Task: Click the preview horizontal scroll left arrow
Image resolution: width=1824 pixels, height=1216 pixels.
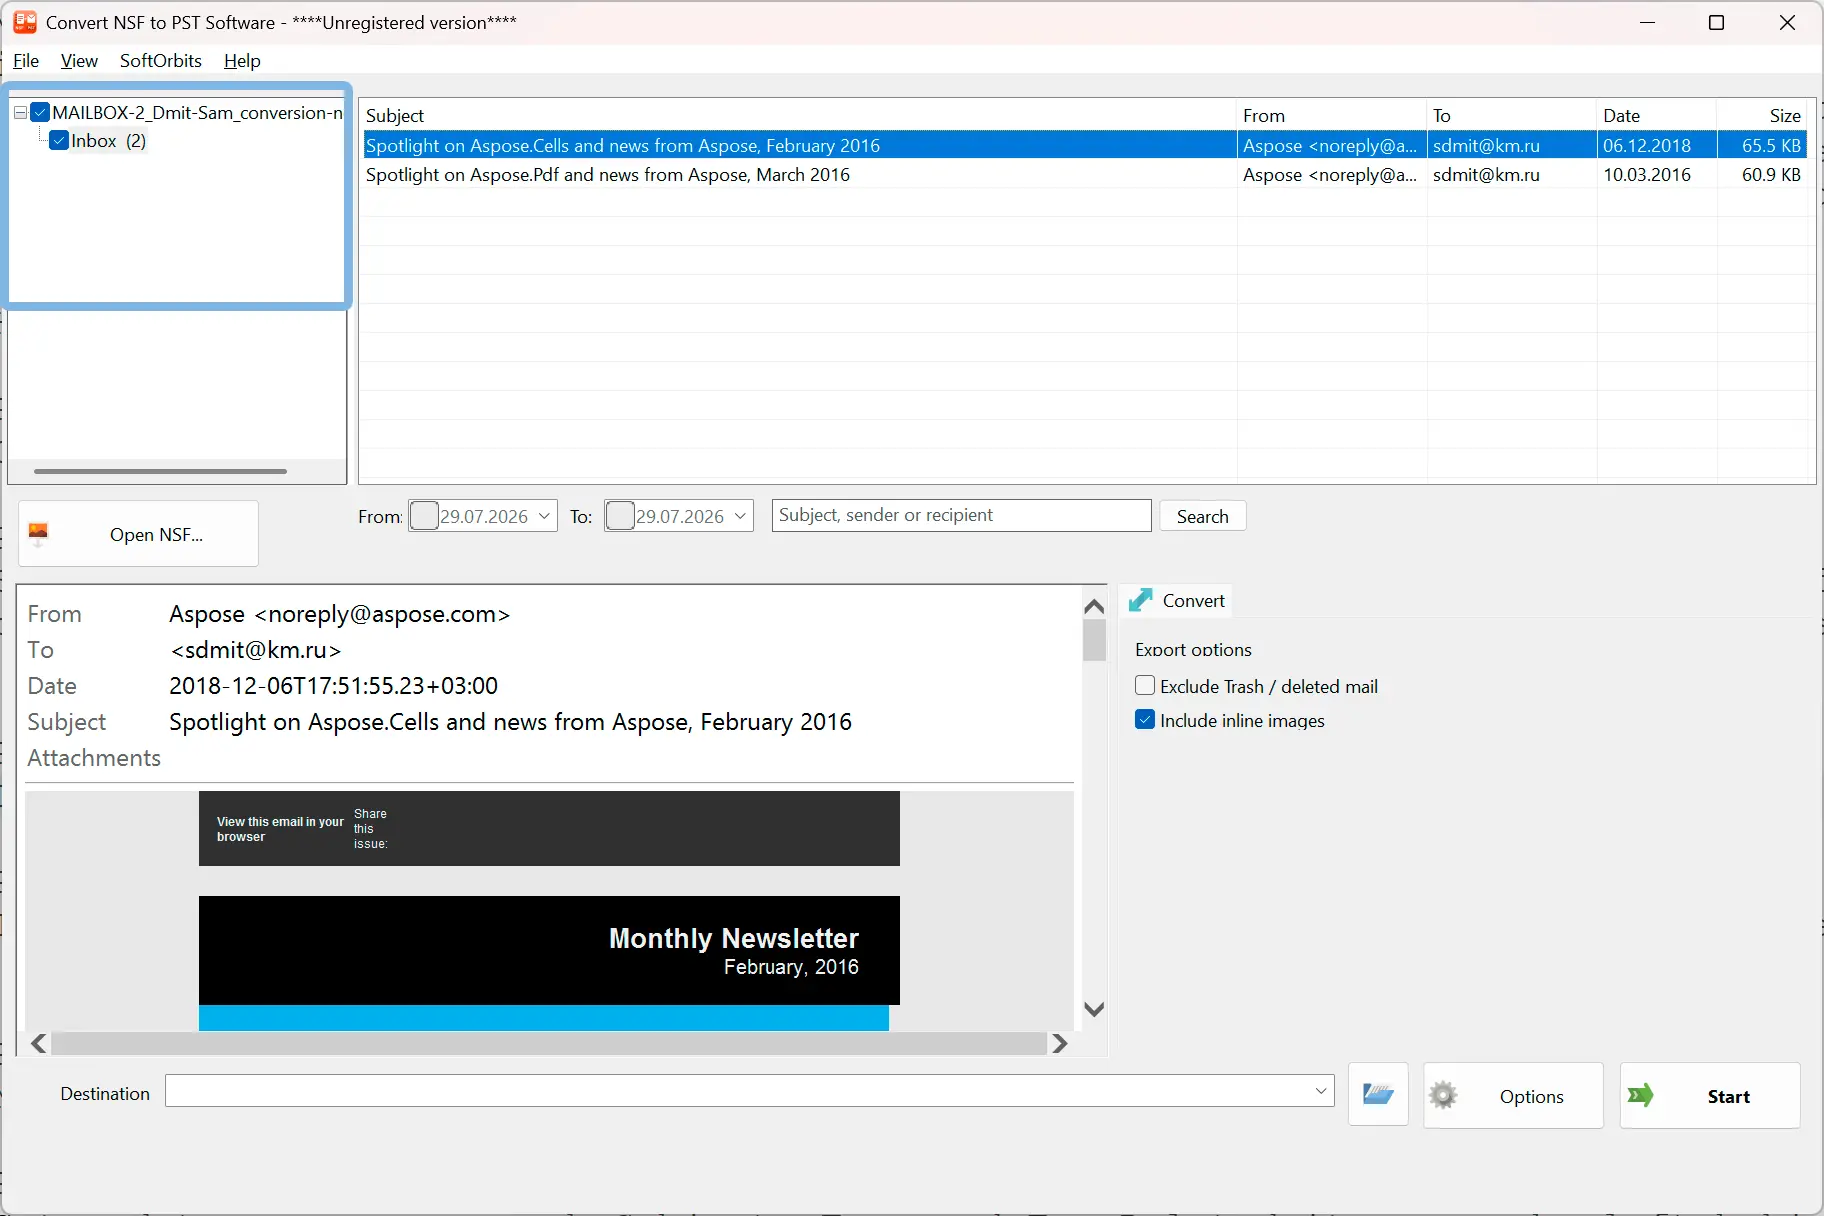Action: tap(38, 1043)
